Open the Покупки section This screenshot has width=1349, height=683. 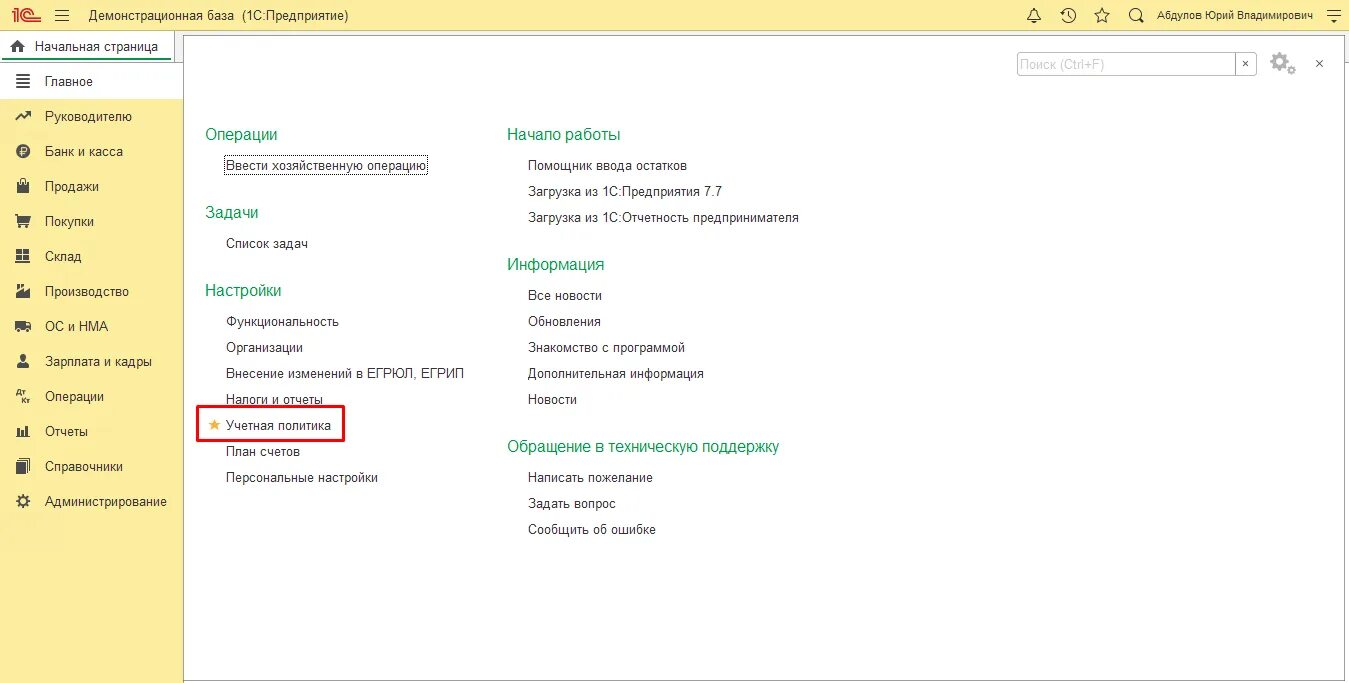[x=92, y=222]
